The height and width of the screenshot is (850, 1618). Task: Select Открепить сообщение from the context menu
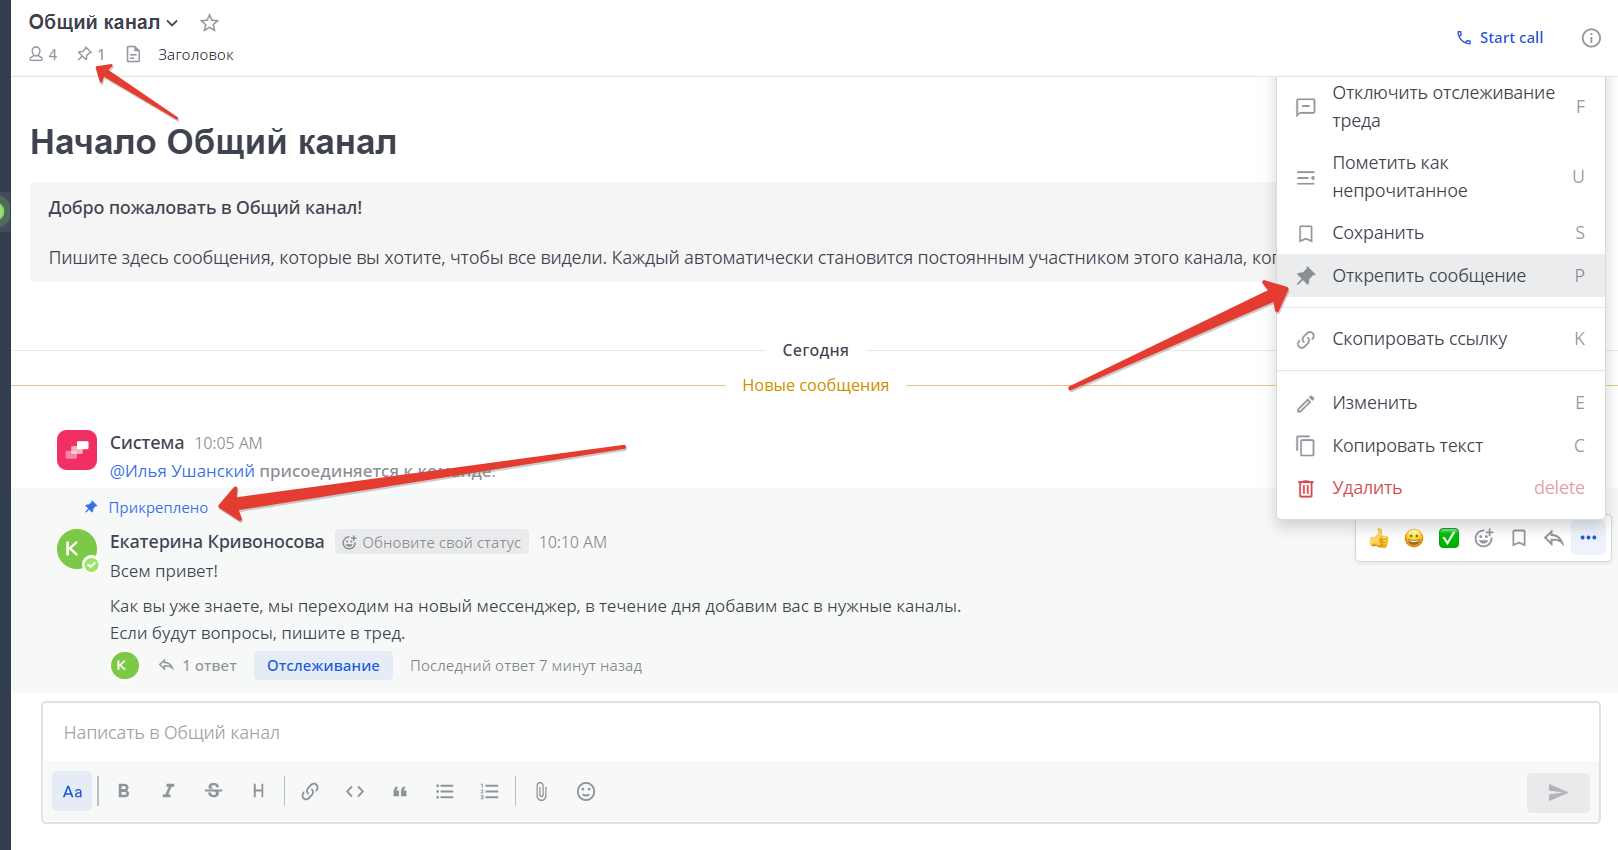pyautogui.click(x=1428, y=276)
